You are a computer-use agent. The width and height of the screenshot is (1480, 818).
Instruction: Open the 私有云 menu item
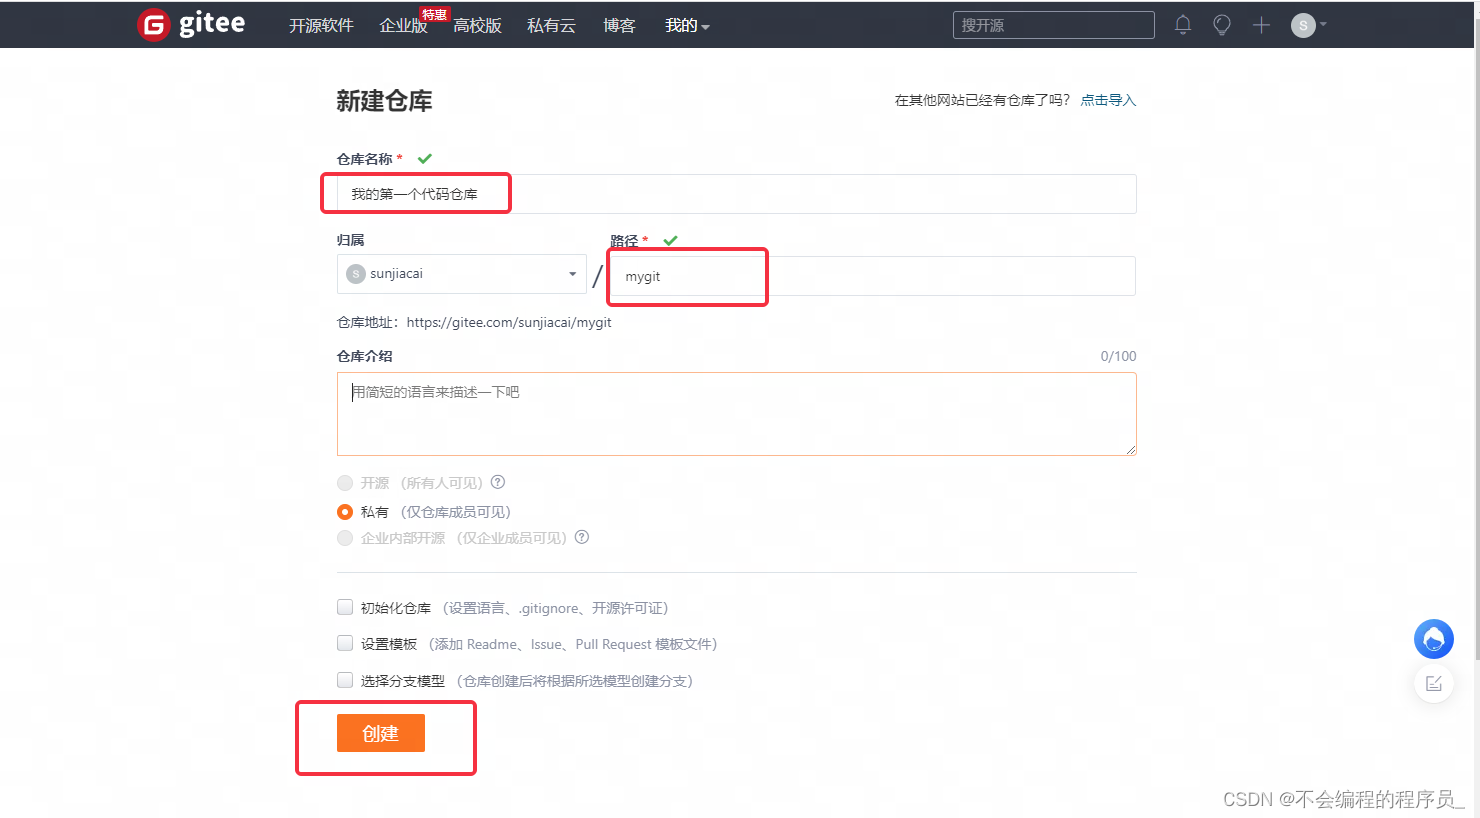(x=551, y=26)
